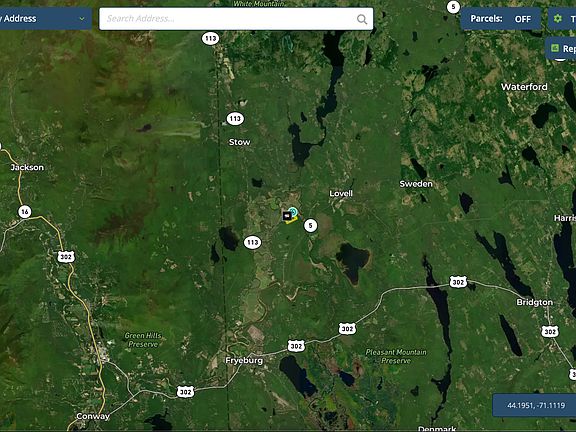Click the Waterford town label

click(x=524, y=87)
